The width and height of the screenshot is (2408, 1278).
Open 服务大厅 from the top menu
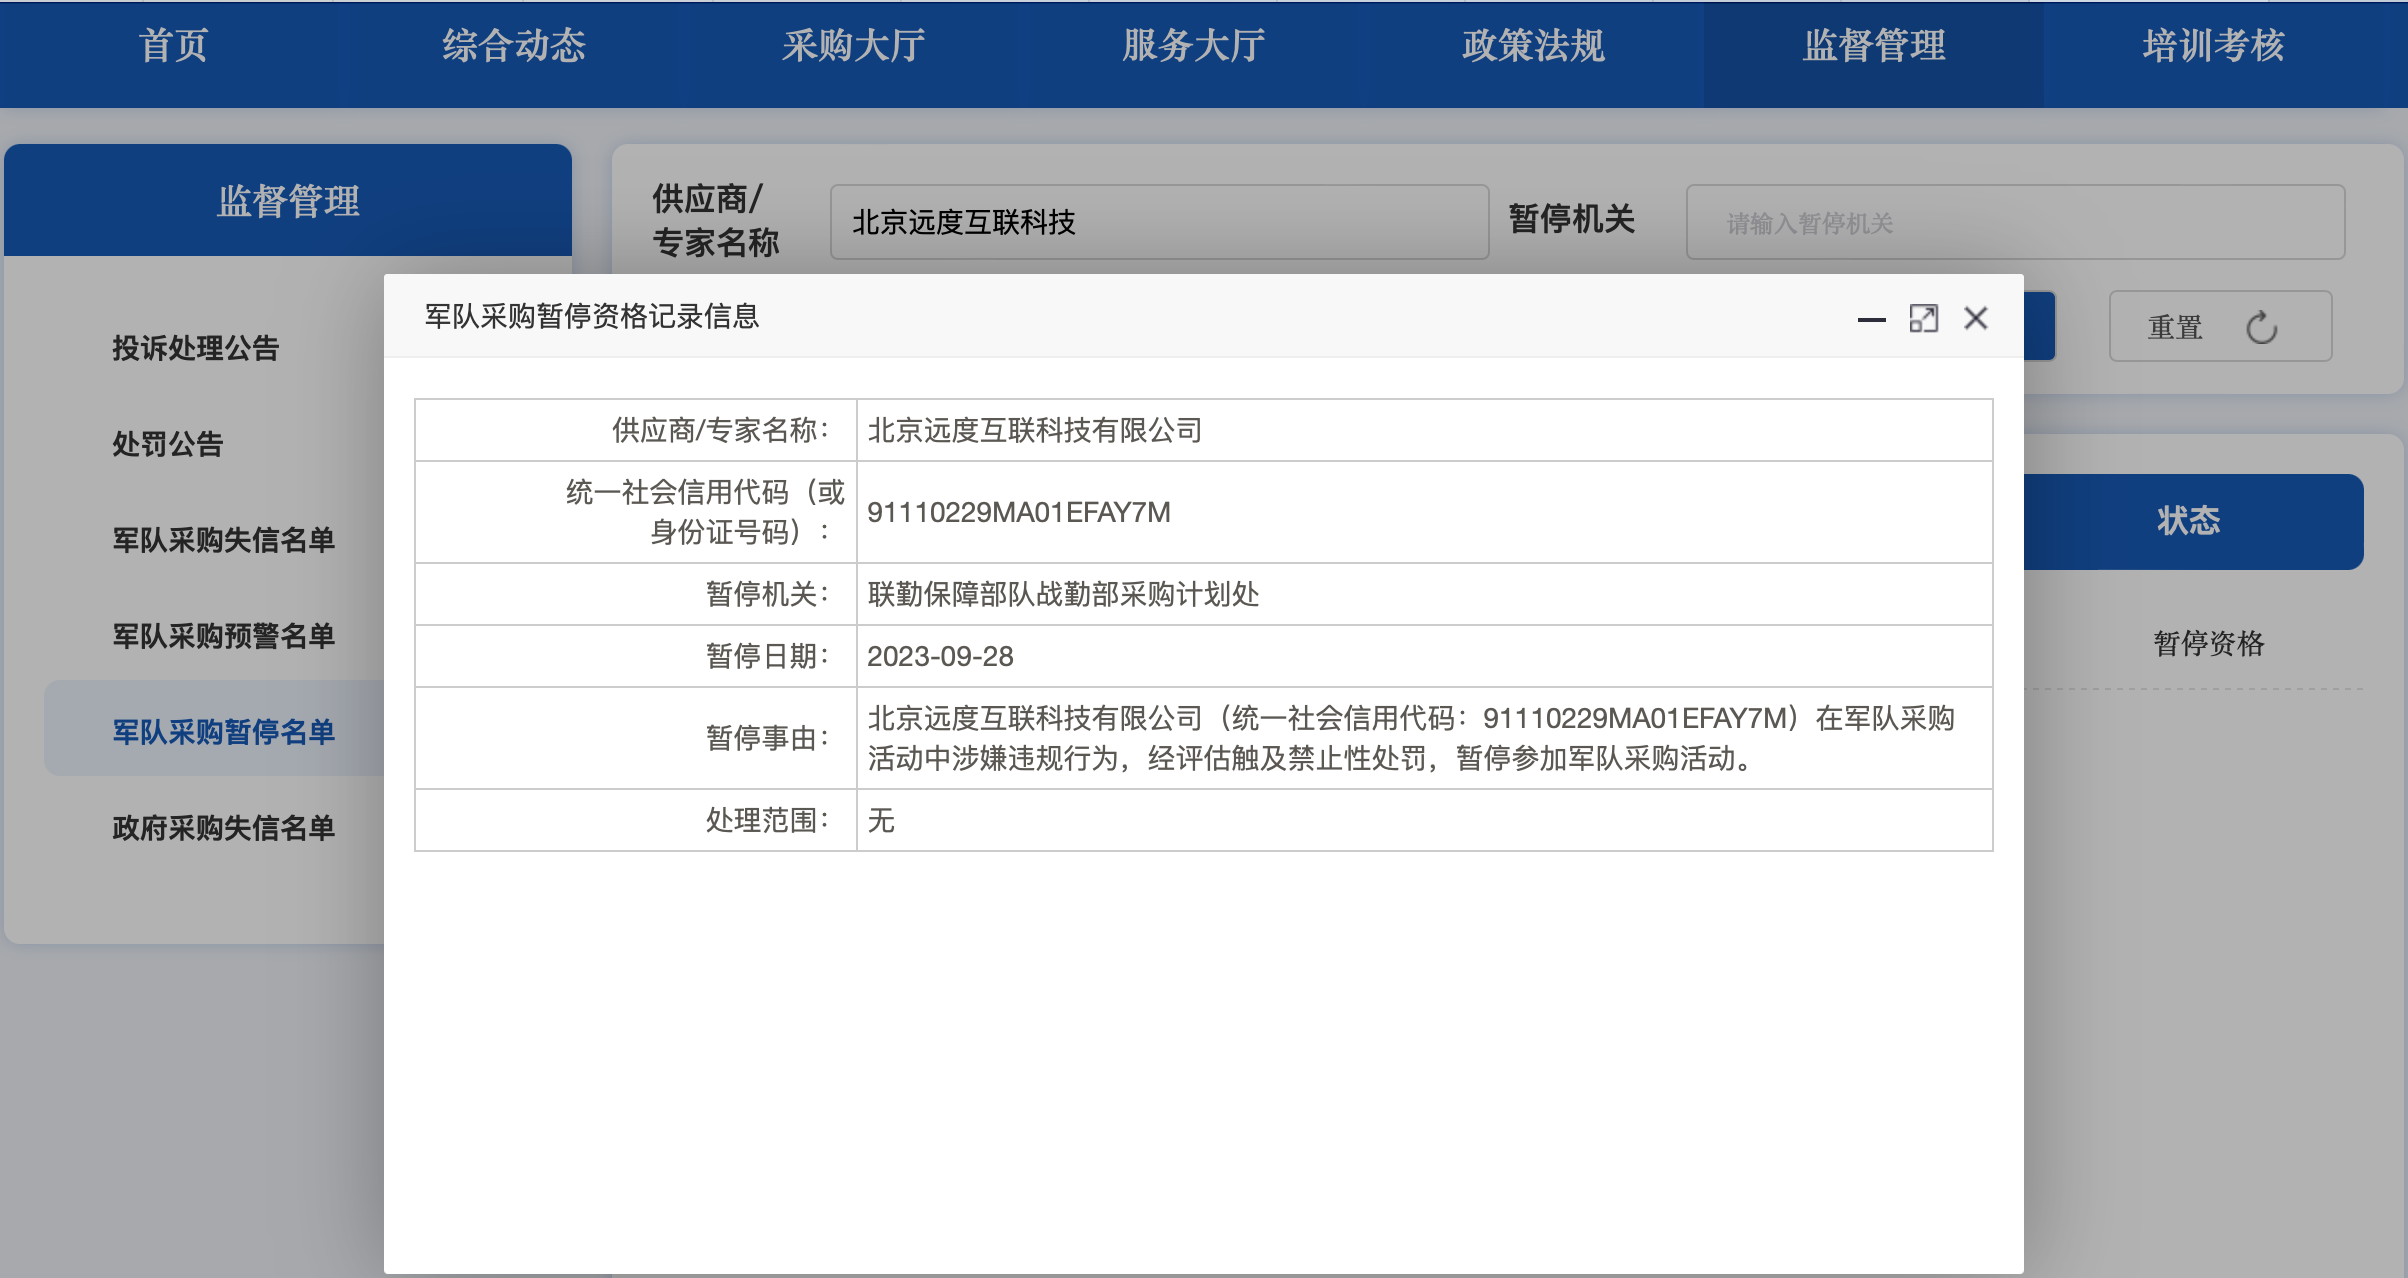point(1194,46)
